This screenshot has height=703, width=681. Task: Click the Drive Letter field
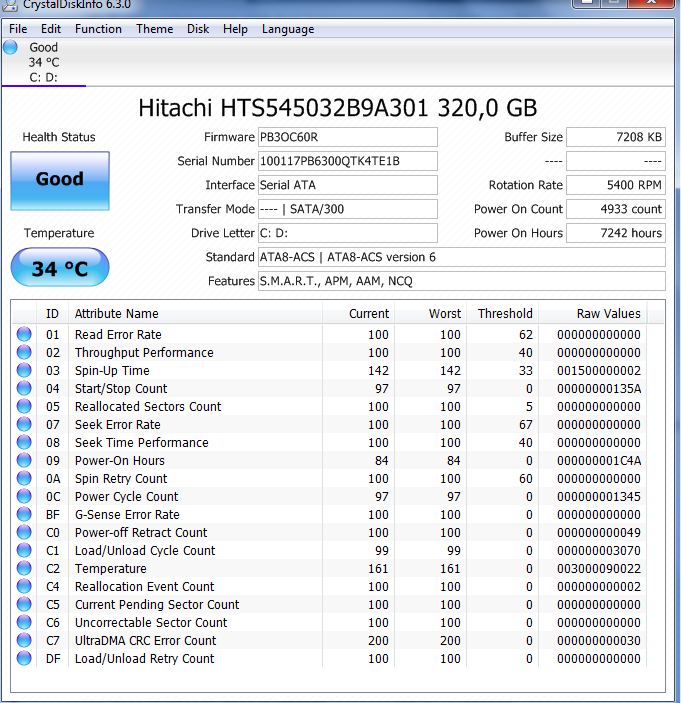click(347, 233)
